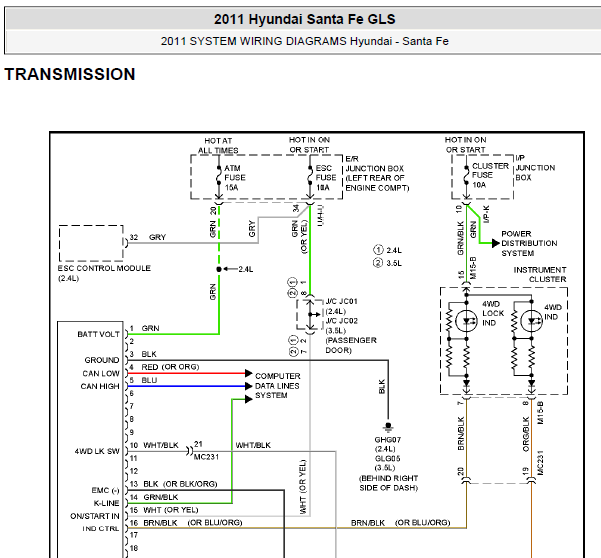The height and width of the screenshot is (558, 601).
Task: Click the POWER DISTRIBUTION SYSTEM label
Action: 529,243
